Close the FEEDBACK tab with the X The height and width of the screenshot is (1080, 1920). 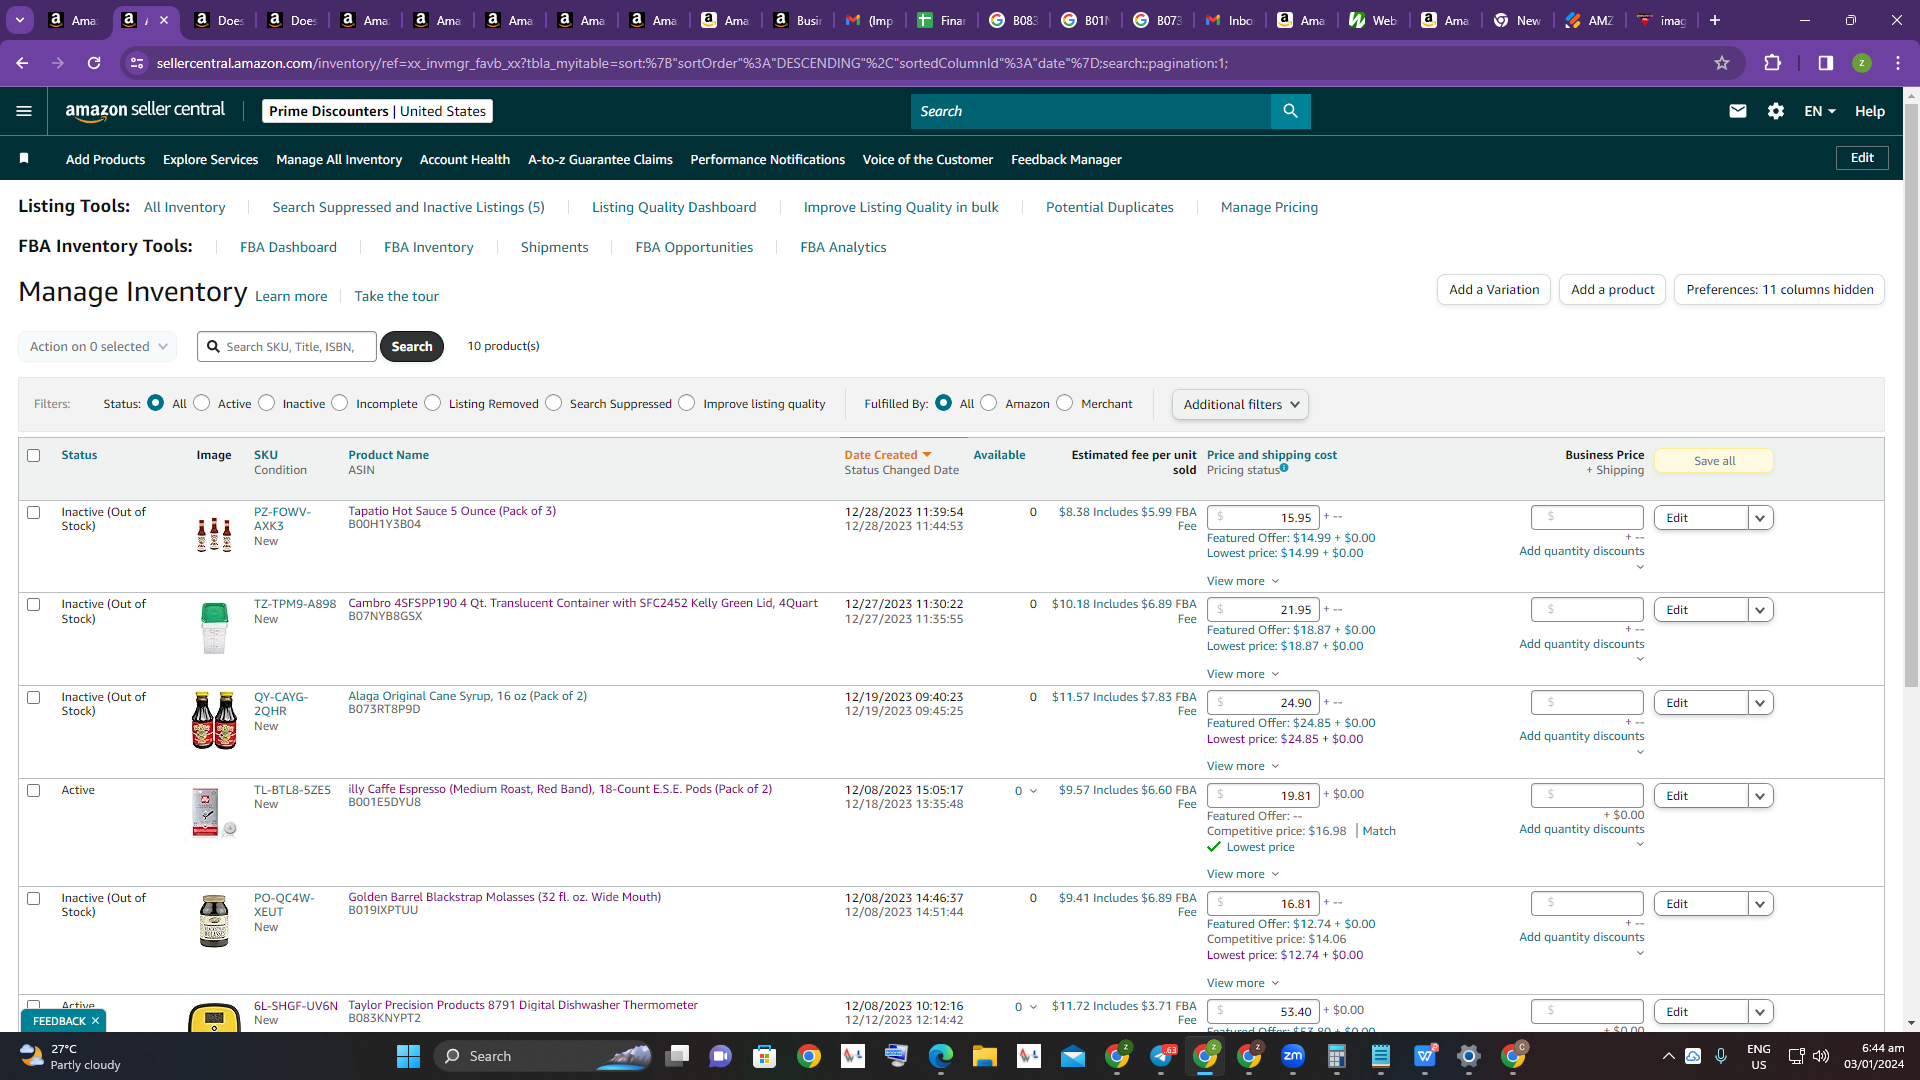coord(95,1021)
